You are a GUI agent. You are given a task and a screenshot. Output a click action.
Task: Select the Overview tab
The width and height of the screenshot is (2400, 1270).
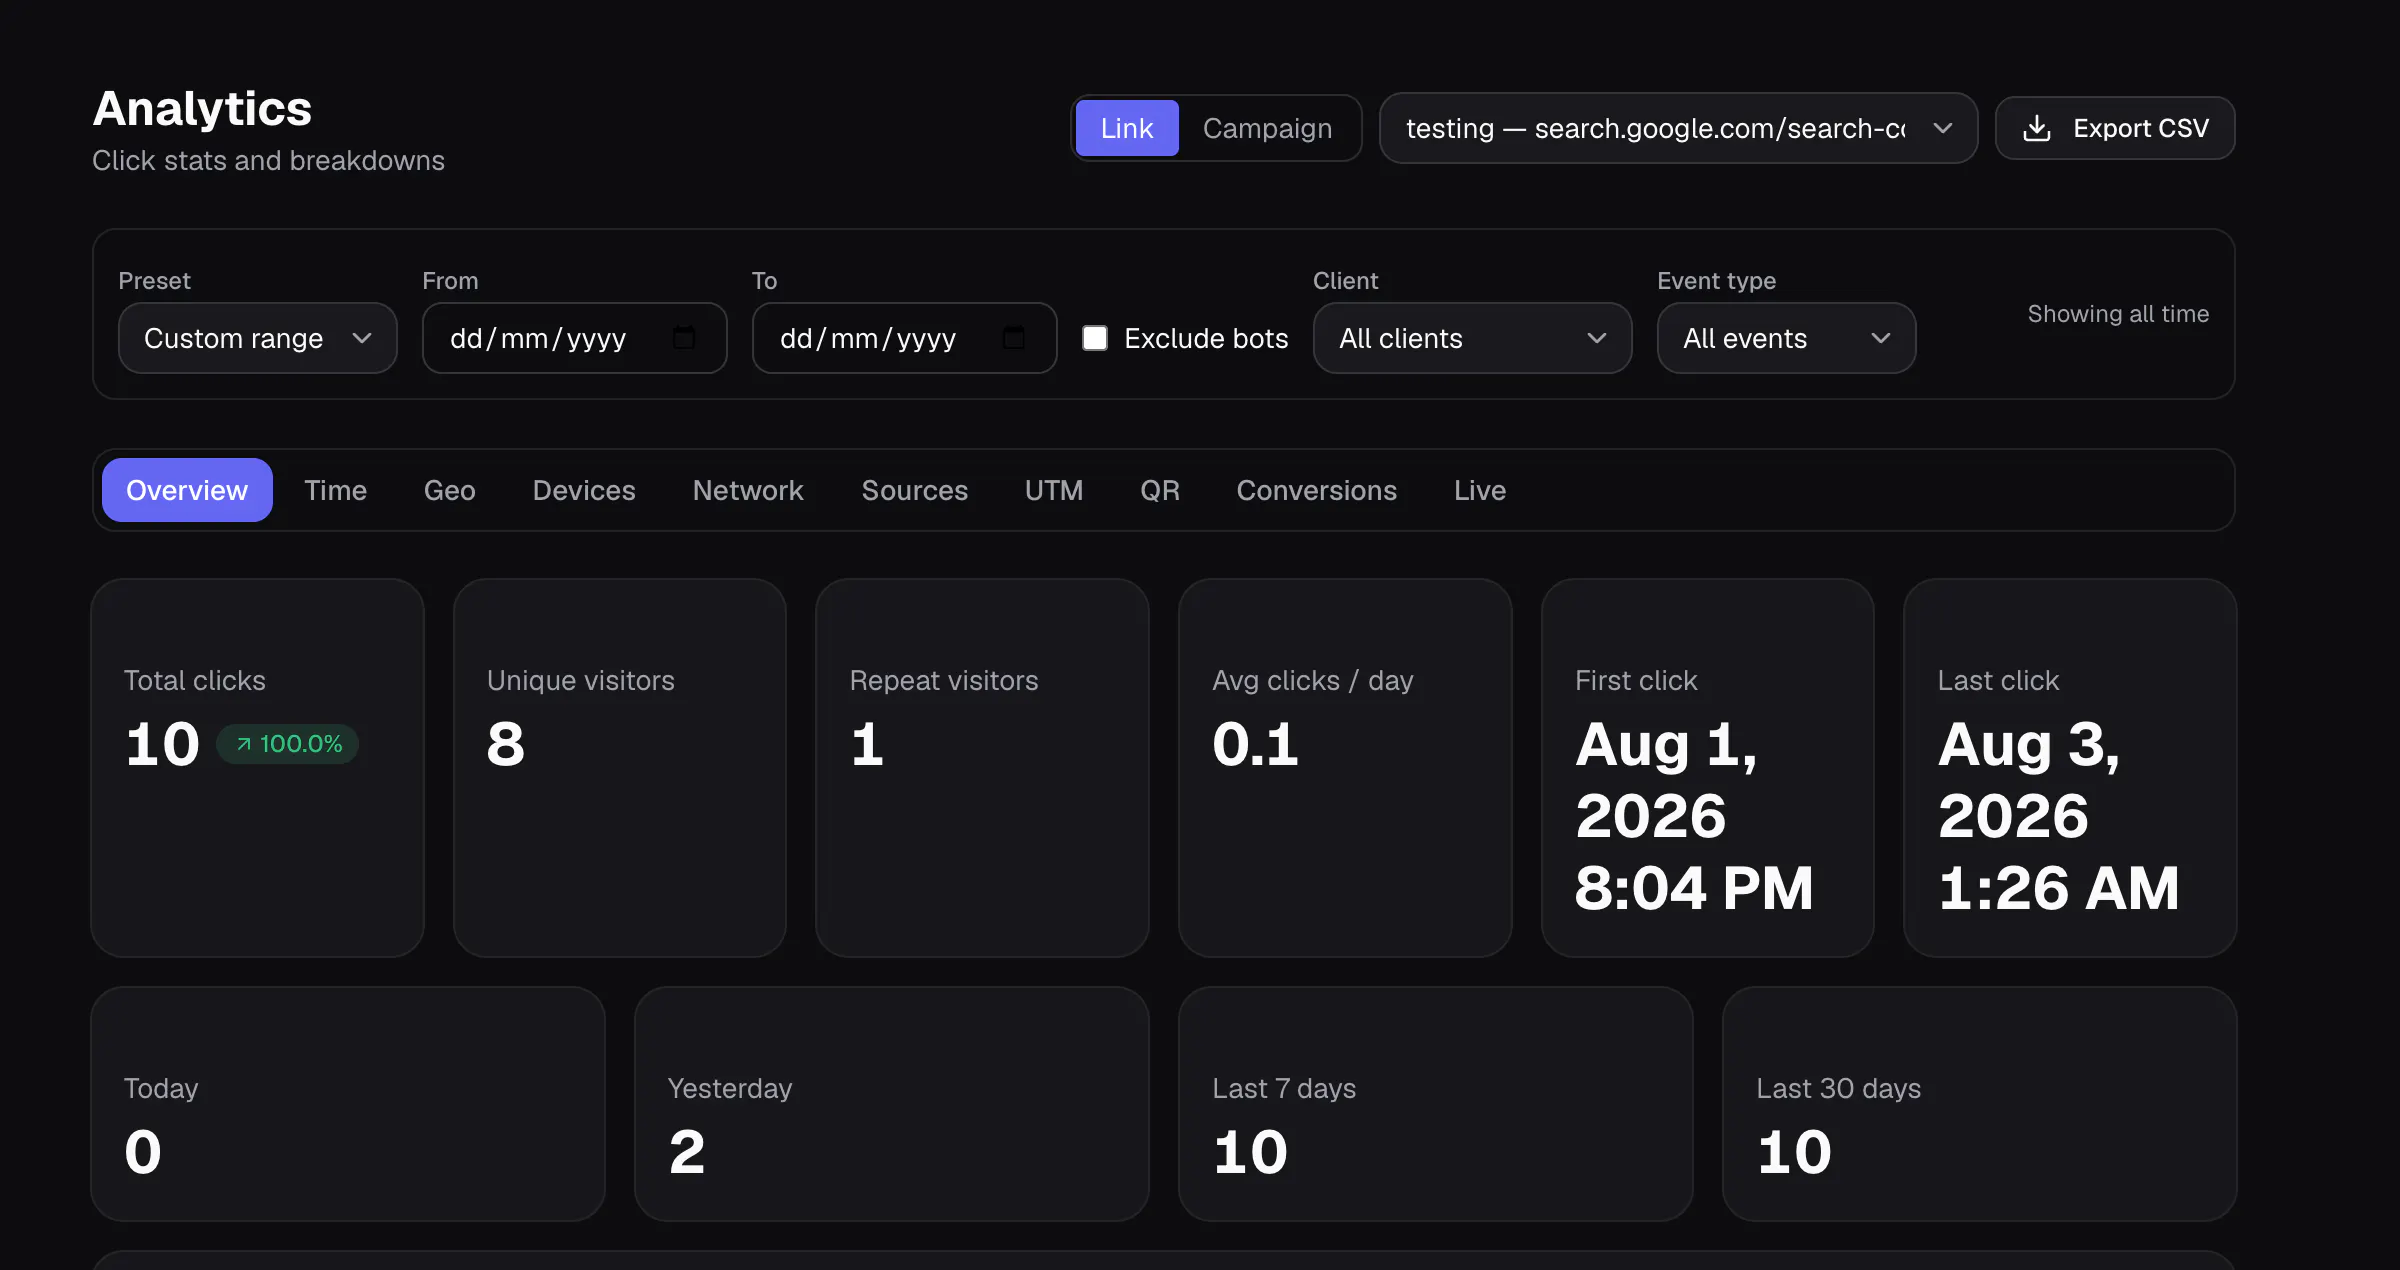[187, 490]
